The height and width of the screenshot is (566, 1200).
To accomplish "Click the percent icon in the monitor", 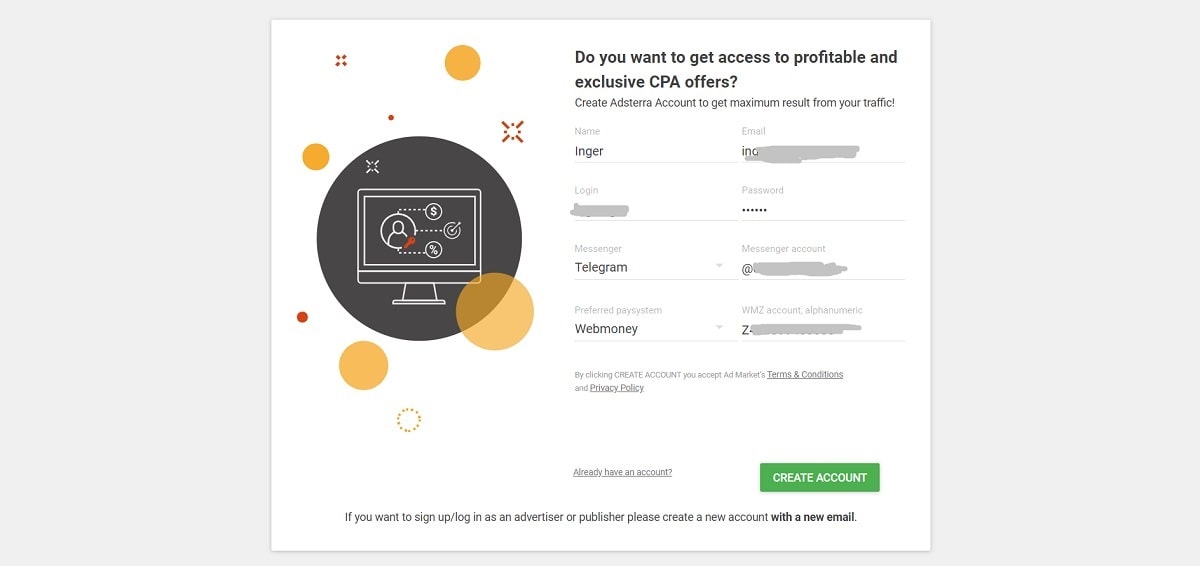I will pos(434,250).
